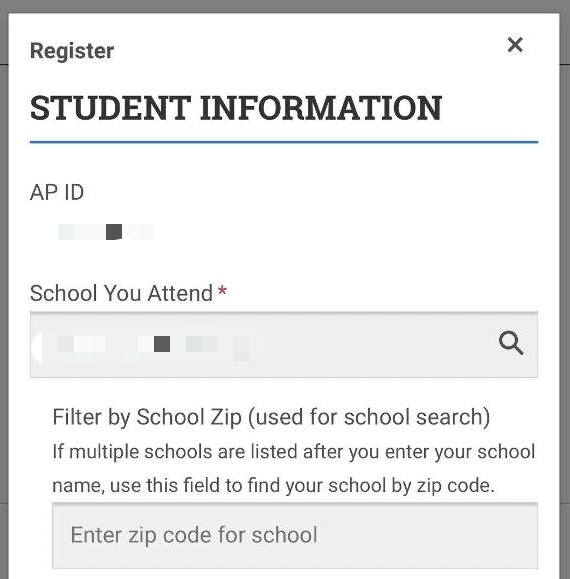Click the "(used for school search)" text
This screenshot has height=579, width=570.
(369, 417)
